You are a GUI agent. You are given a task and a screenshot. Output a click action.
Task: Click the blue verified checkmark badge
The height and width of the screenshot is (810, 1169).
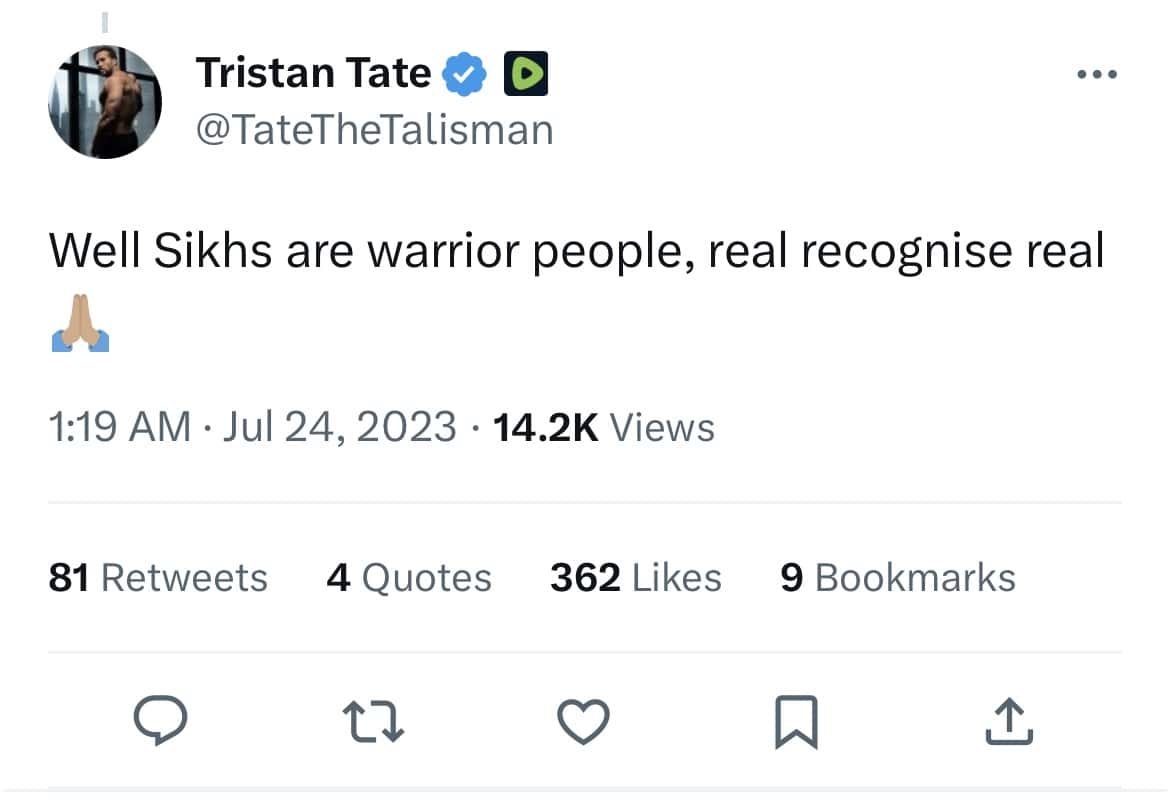click(x=461, y=72)
